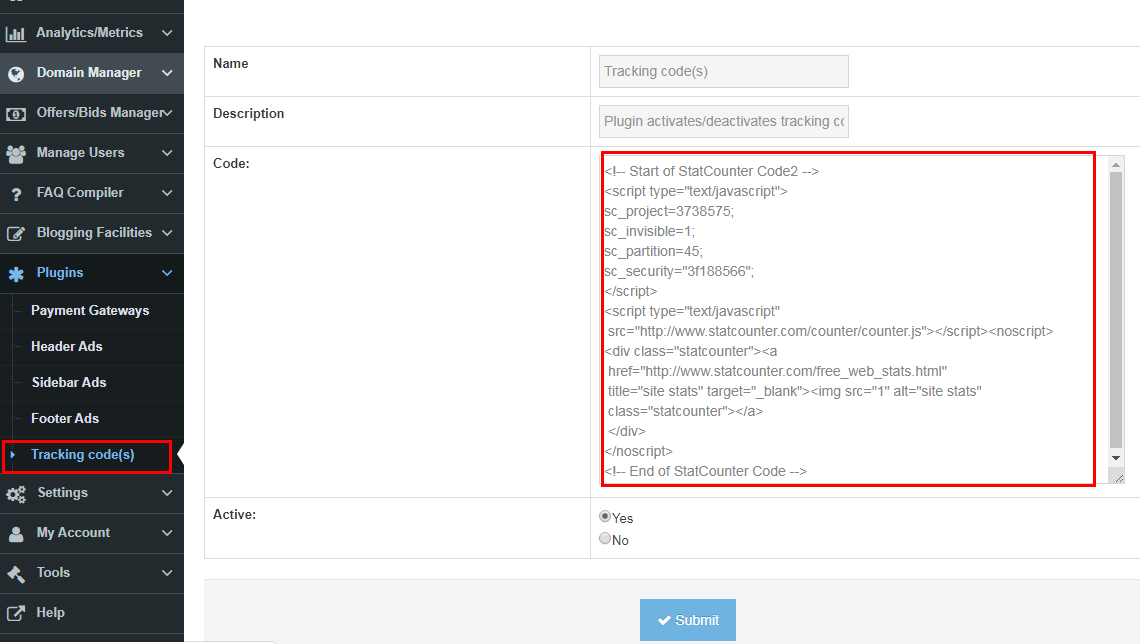Viewport: 1140px width, 644px height.
Task: Click the Help external link icon
Action: click(16, 613)
